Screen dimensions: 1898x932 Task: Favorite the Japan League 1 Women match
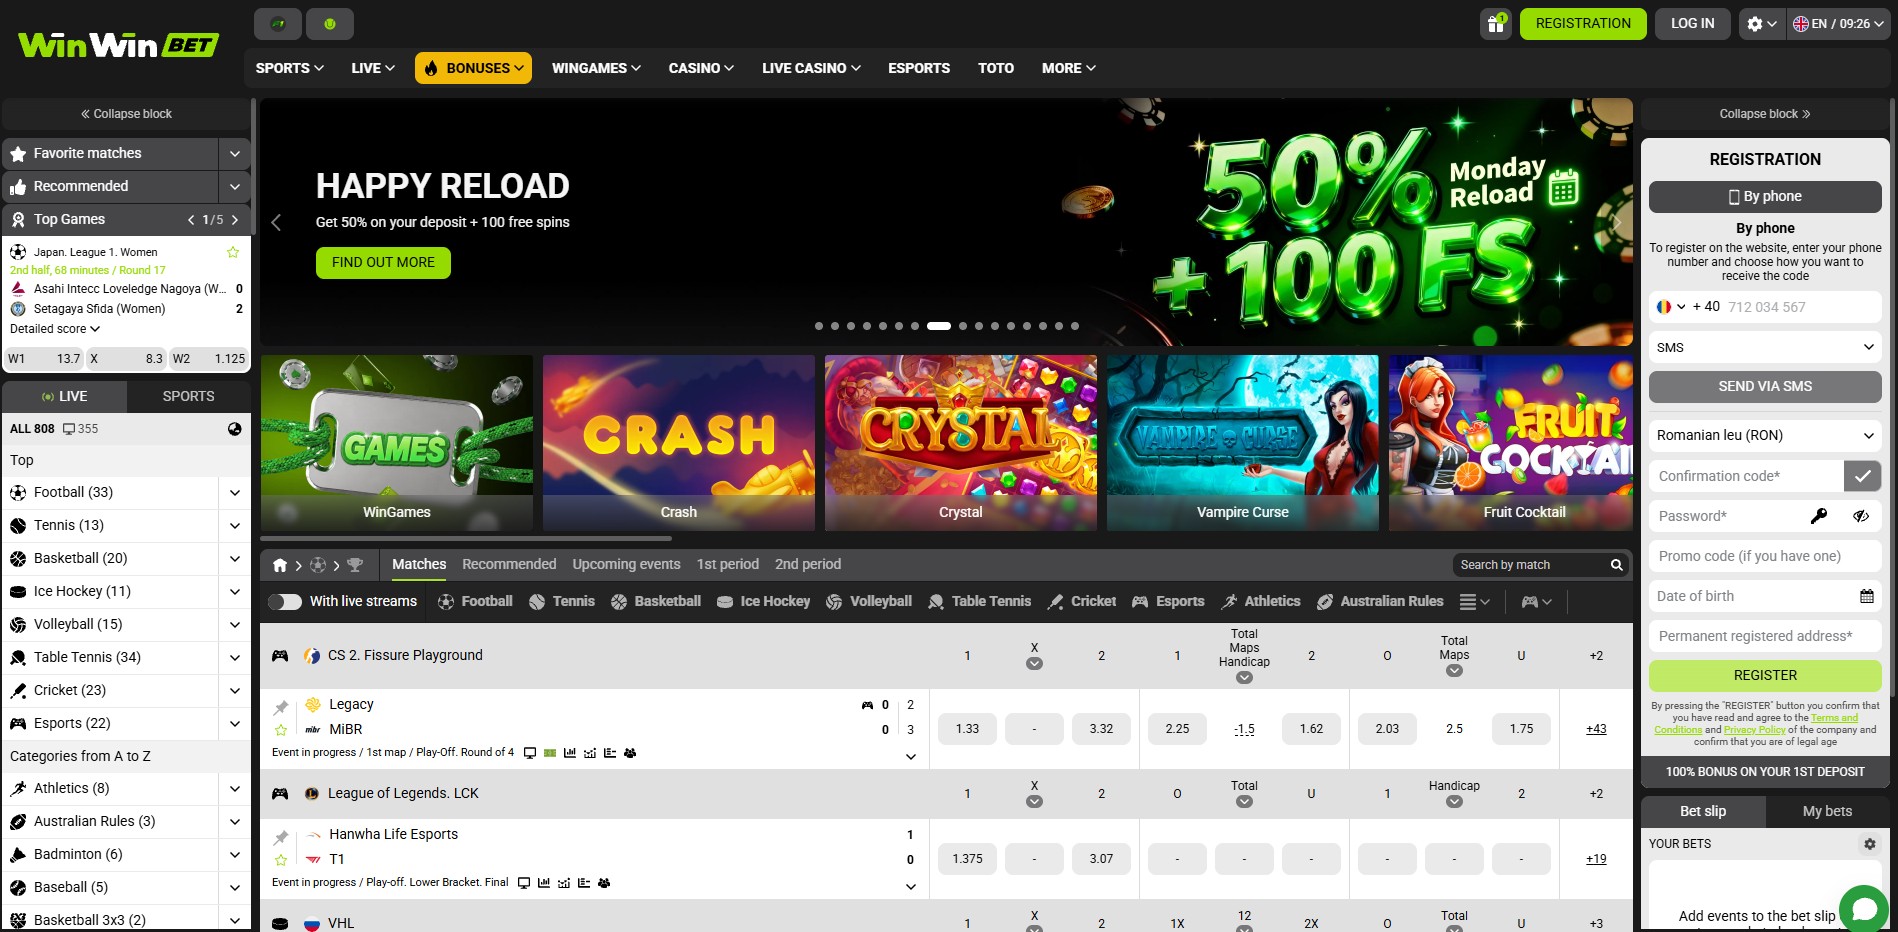click(233, 252)
